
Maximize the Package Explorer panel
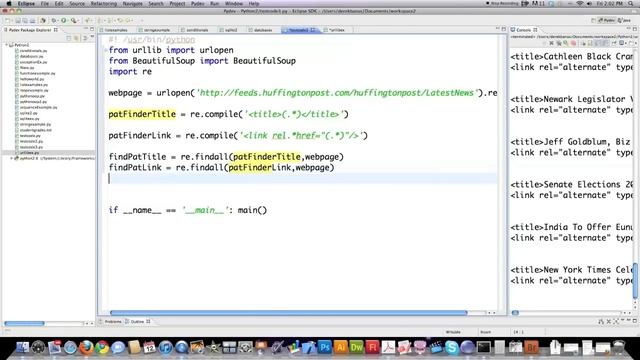coord(92,29)
